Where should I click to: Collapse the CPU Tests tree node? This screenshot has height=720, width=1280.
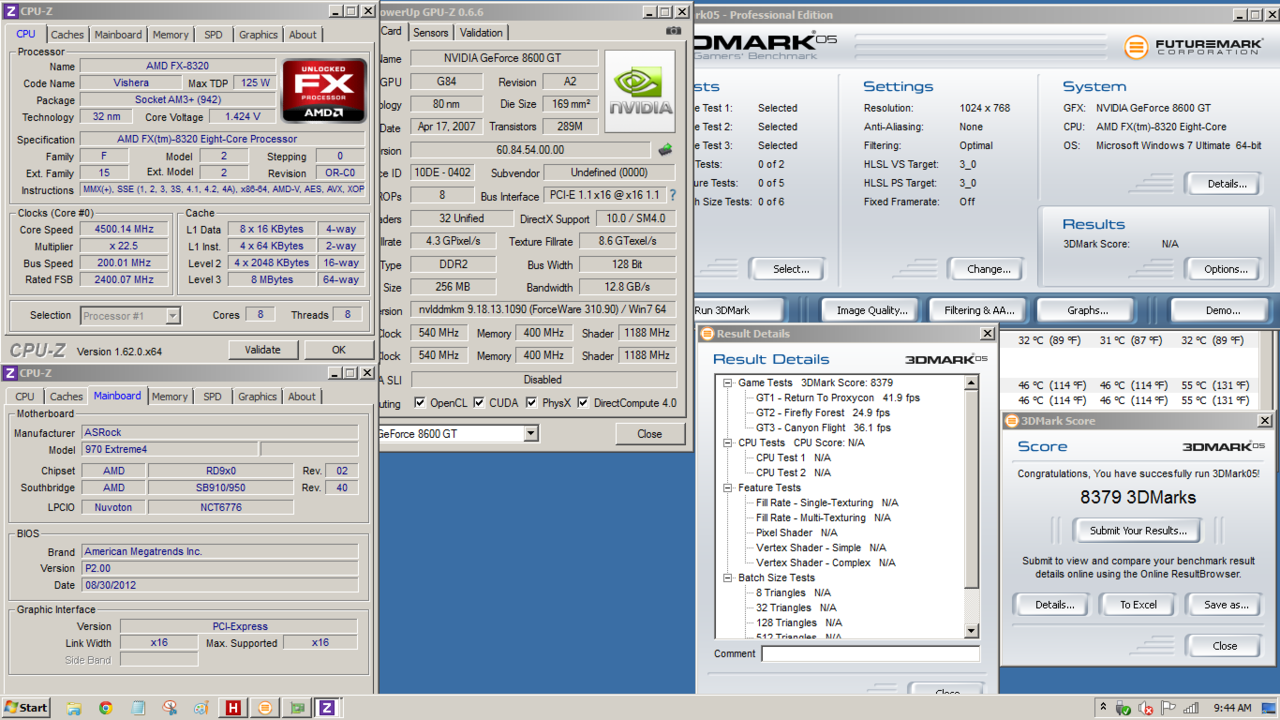pos(728,443)
